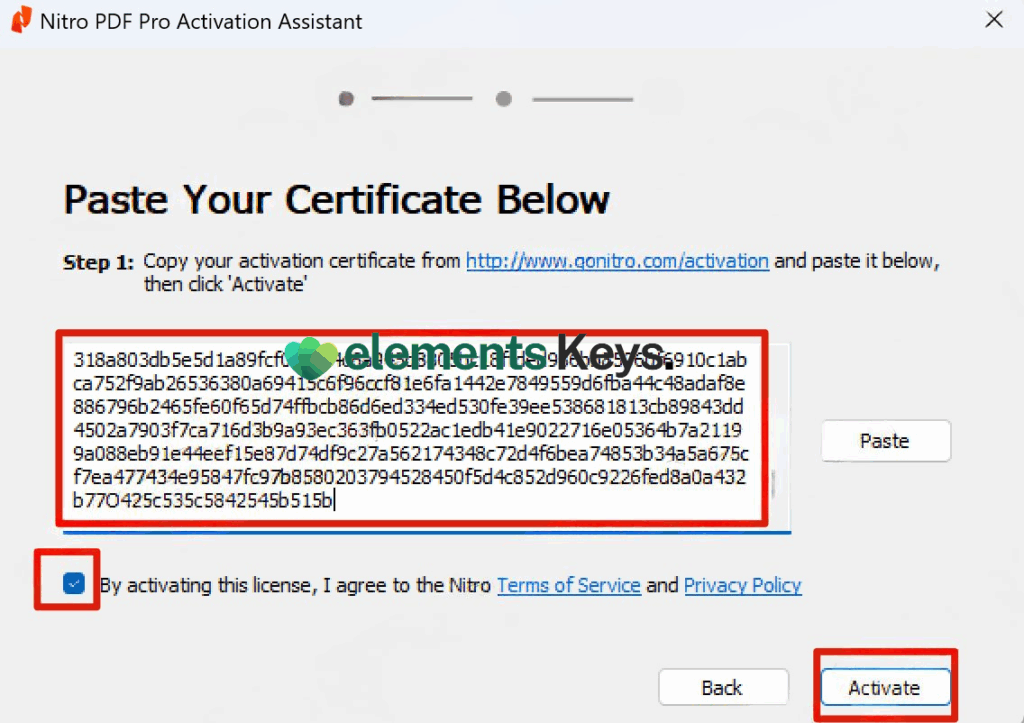Click the Back button
This screenshot has width=1024, height=723.
723,687
